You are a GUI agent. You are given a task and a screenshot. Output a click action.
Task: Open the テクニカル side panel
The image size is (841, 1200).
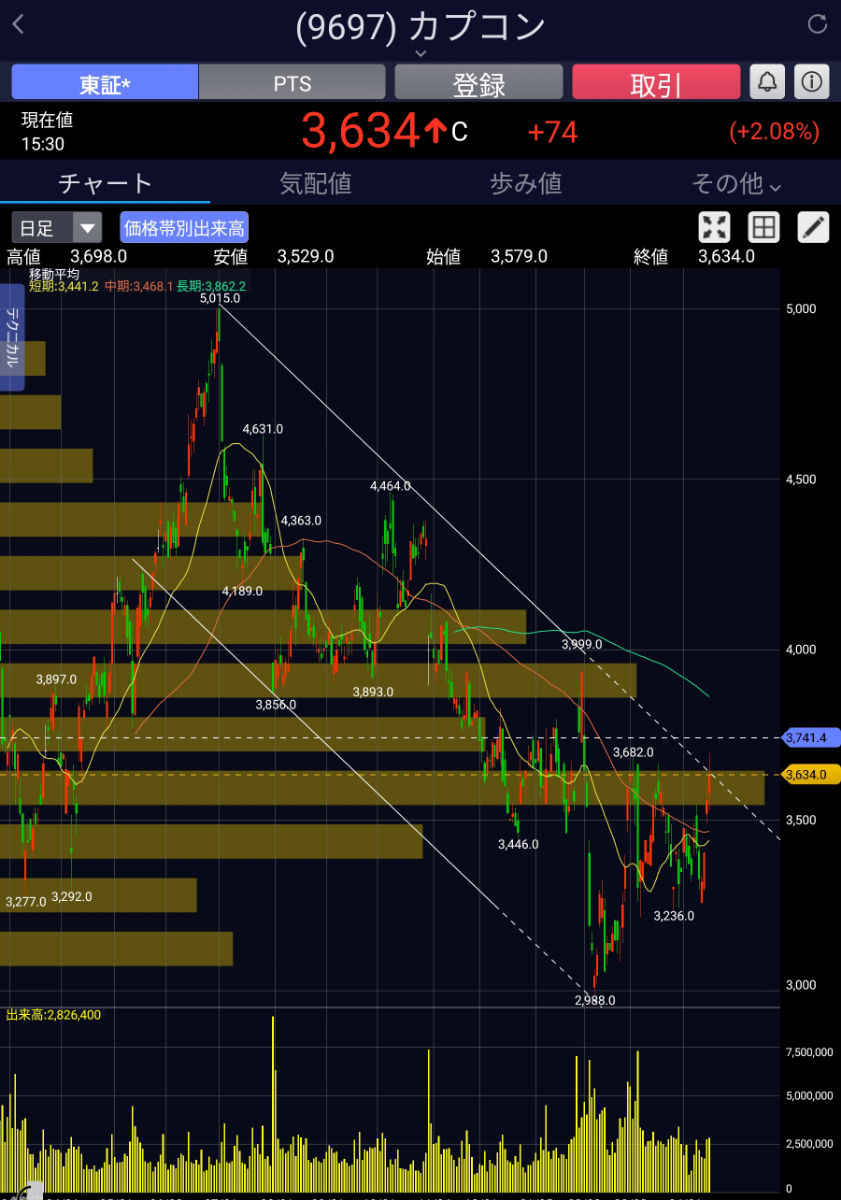[x=12, y=337]
